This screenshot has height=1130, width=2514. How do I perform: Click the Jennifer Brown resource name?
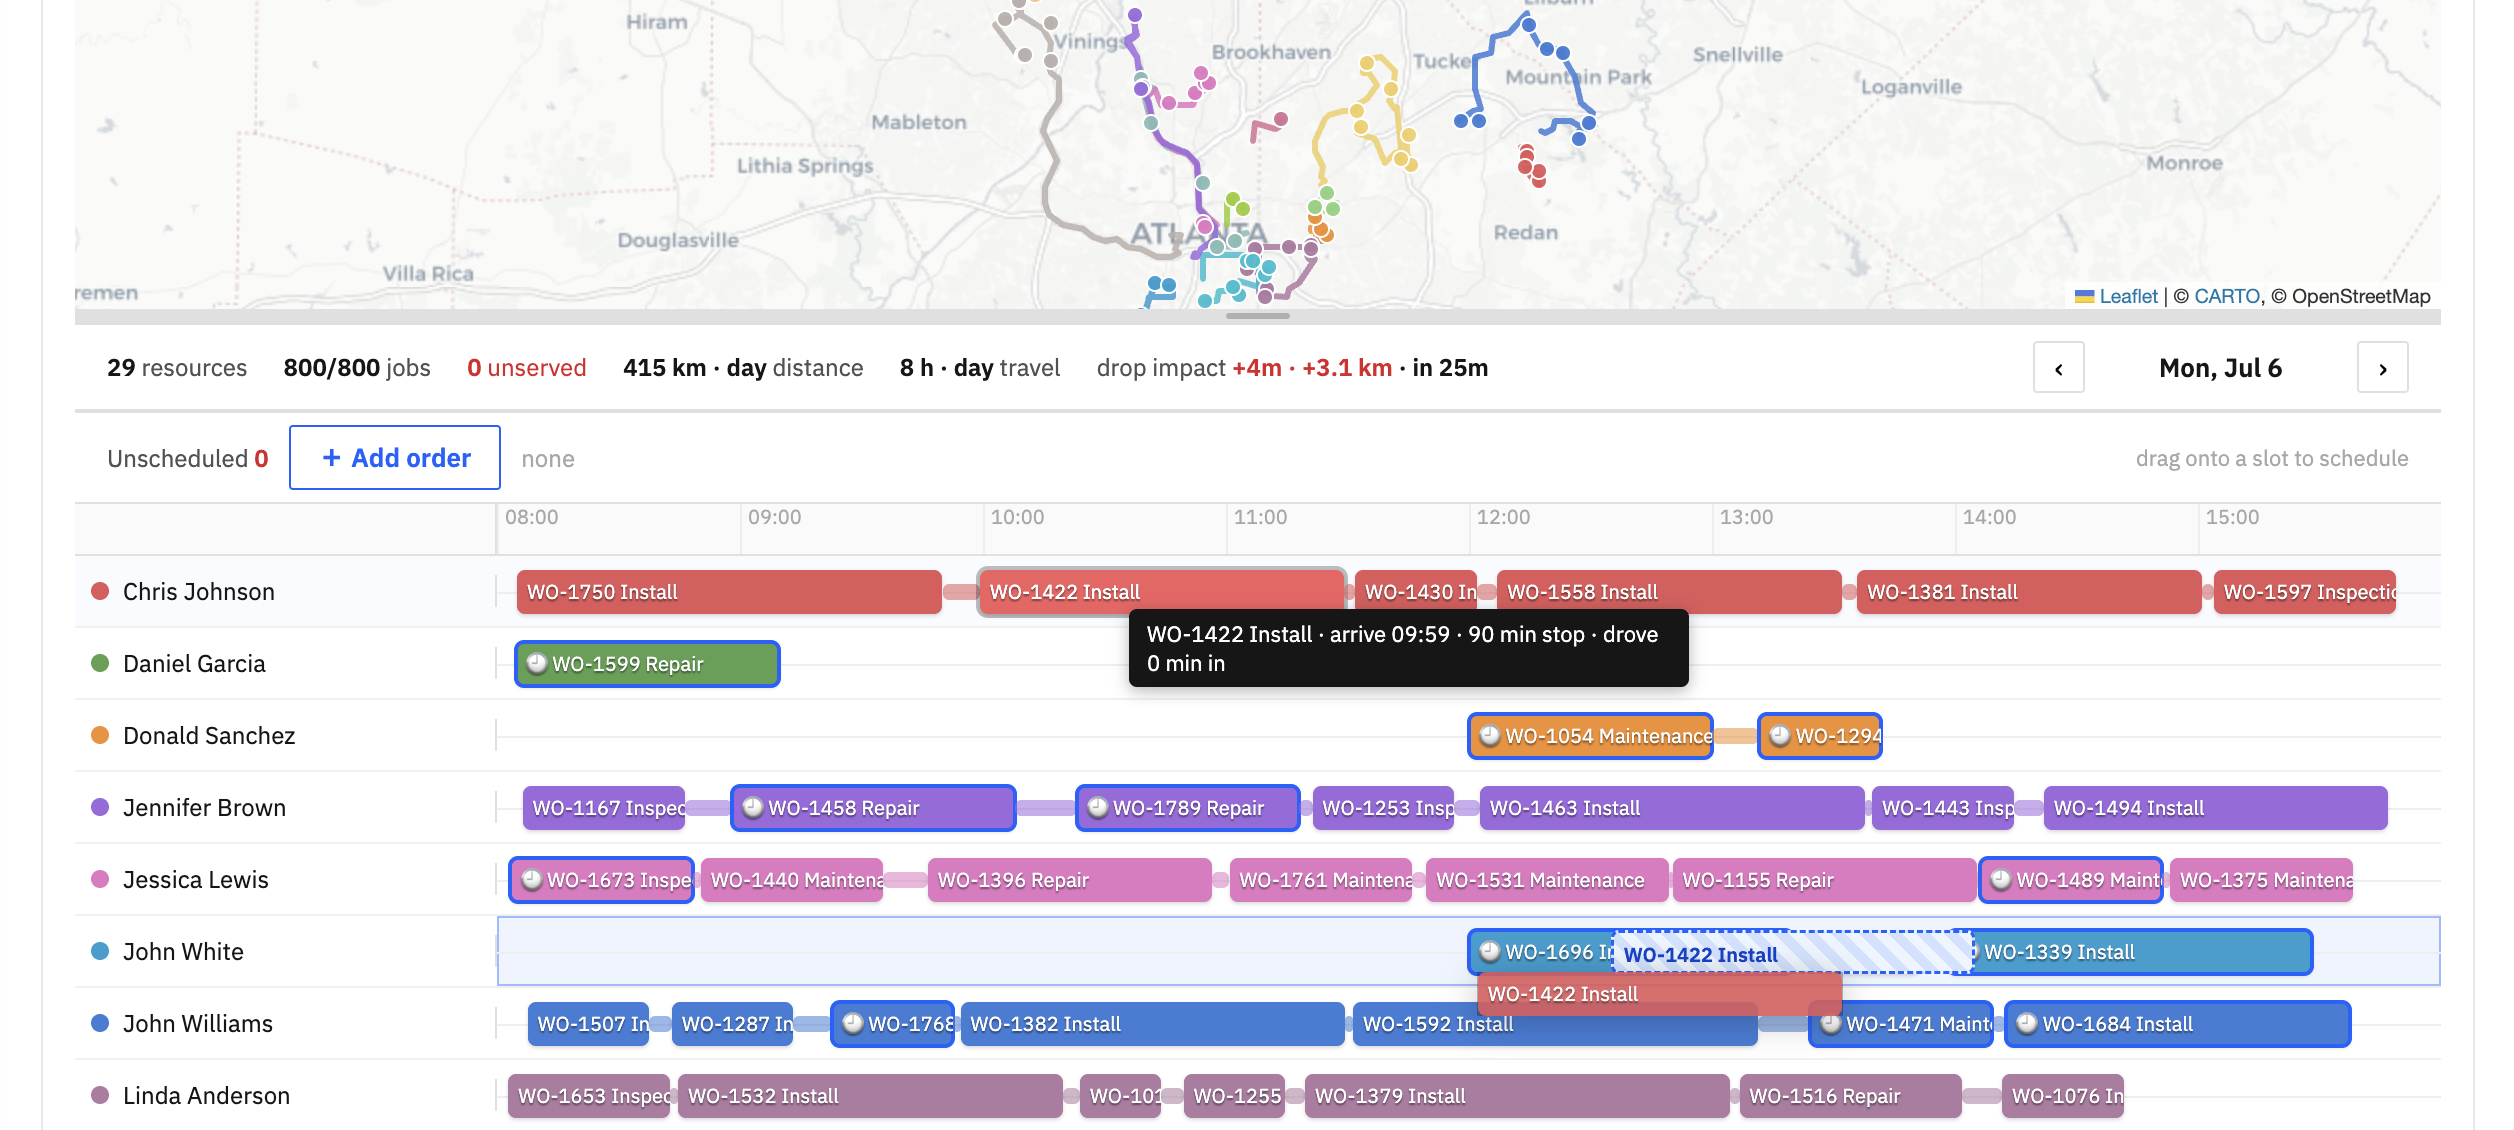[204, 808]
